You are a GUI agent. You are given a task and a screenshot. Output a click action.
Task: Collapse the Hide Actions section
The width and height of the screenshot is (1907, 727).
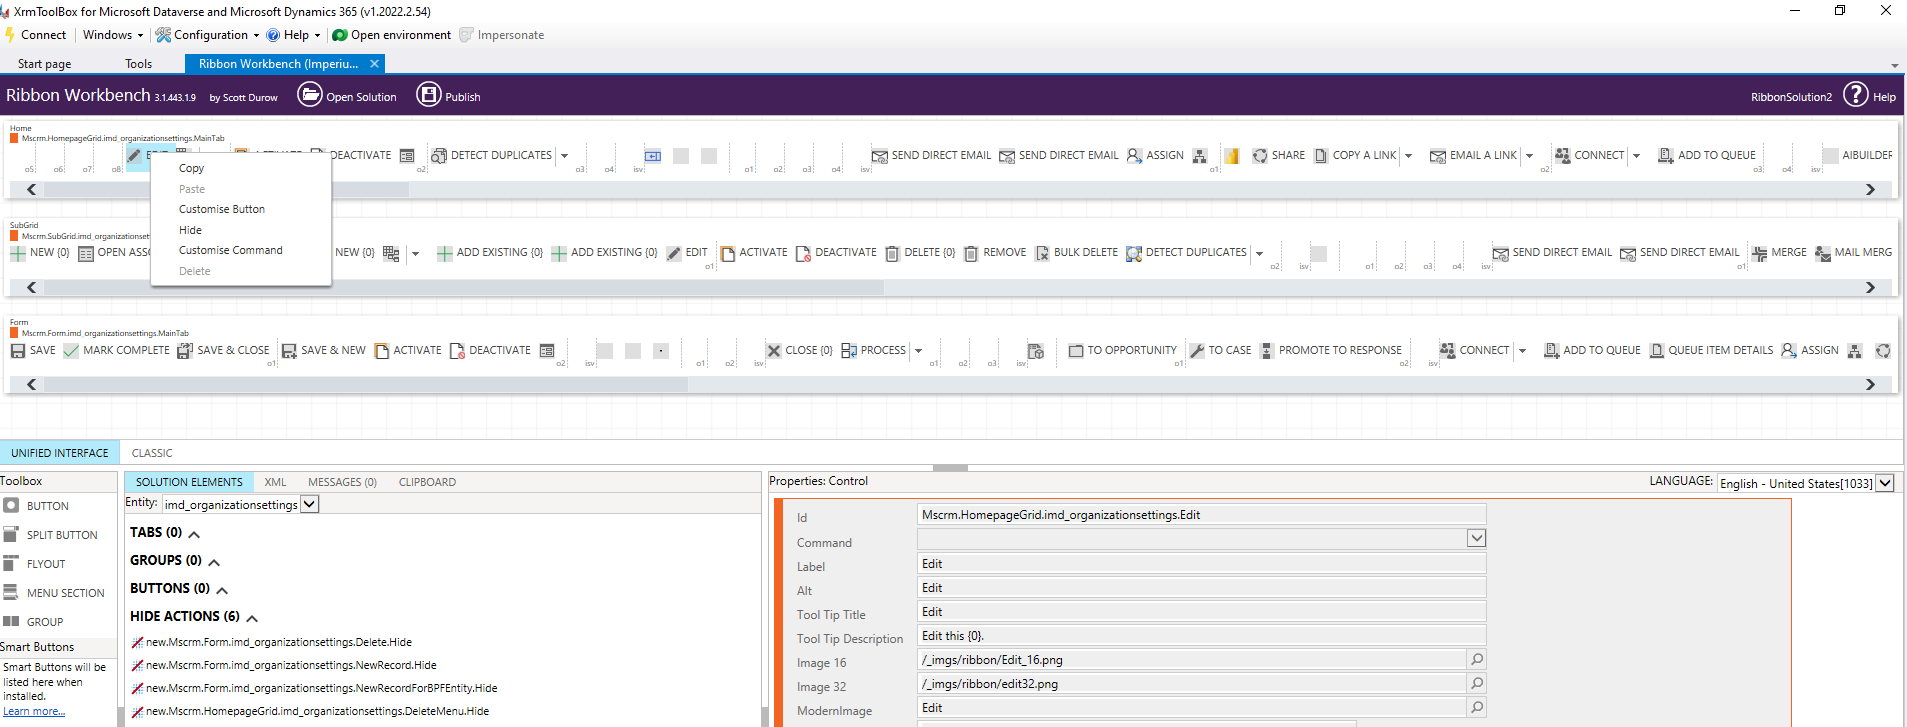click(252, 618)
